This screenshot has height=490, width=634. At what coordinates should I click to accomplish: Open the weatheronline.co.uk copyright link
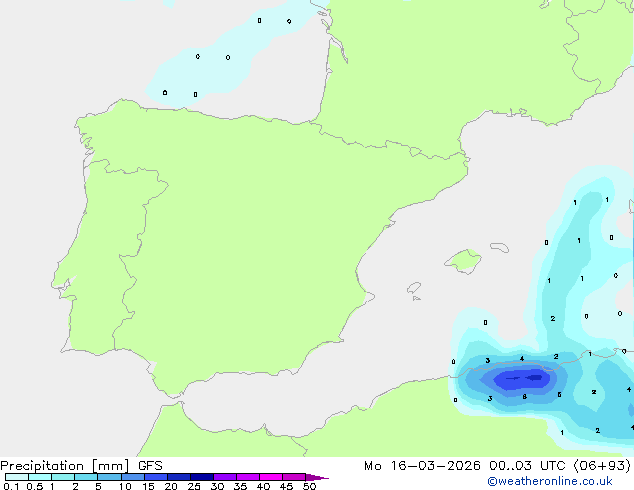549,481
